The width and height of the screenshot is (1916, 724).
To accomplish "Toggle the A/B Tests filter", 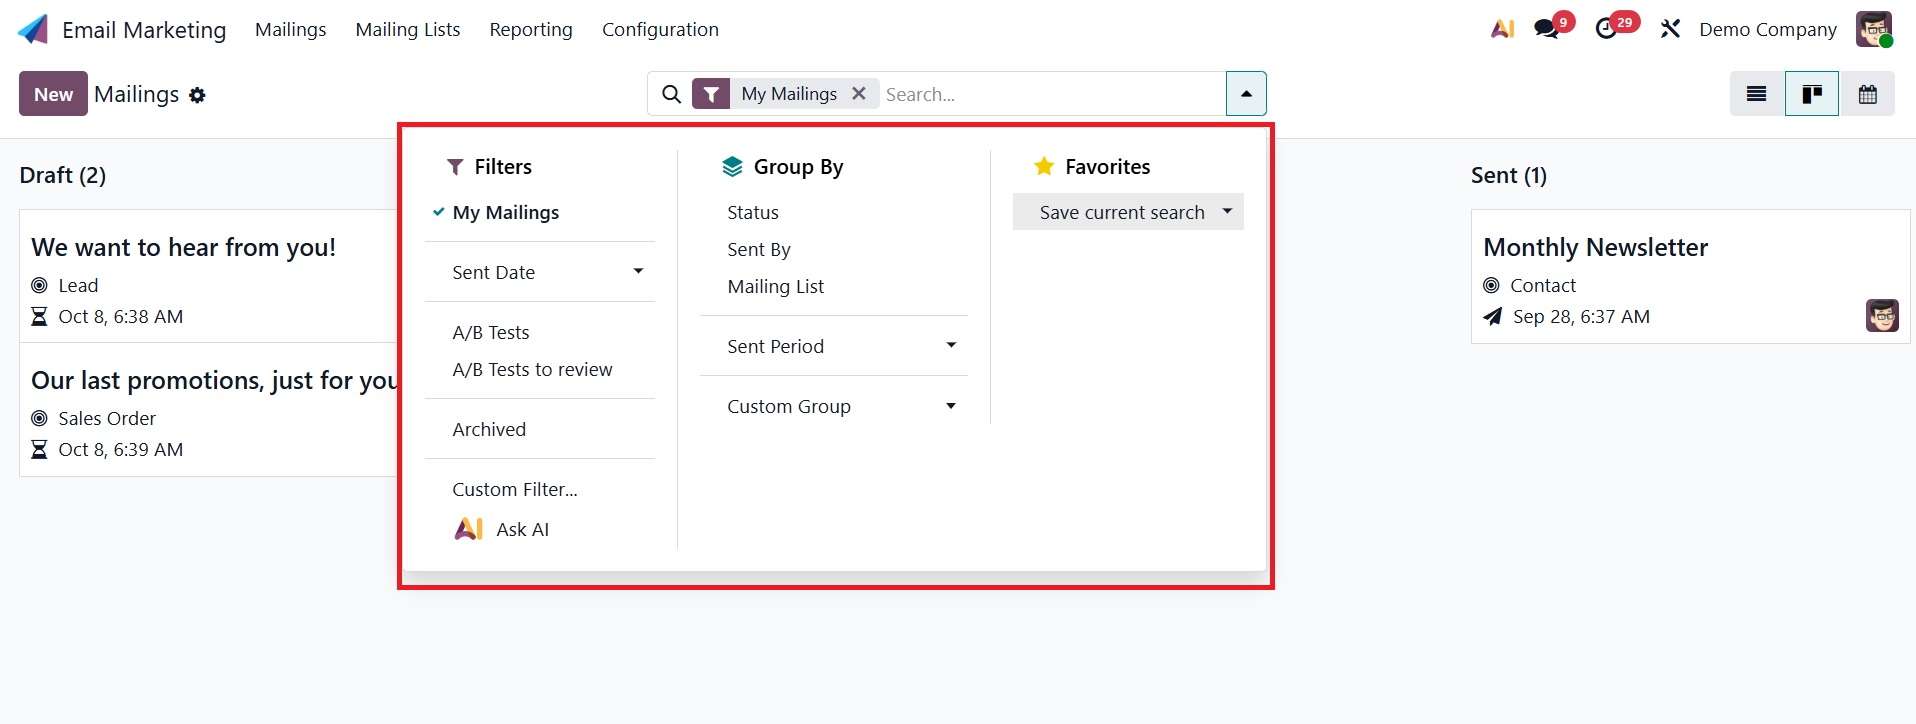I will click(x=490, y=332).
